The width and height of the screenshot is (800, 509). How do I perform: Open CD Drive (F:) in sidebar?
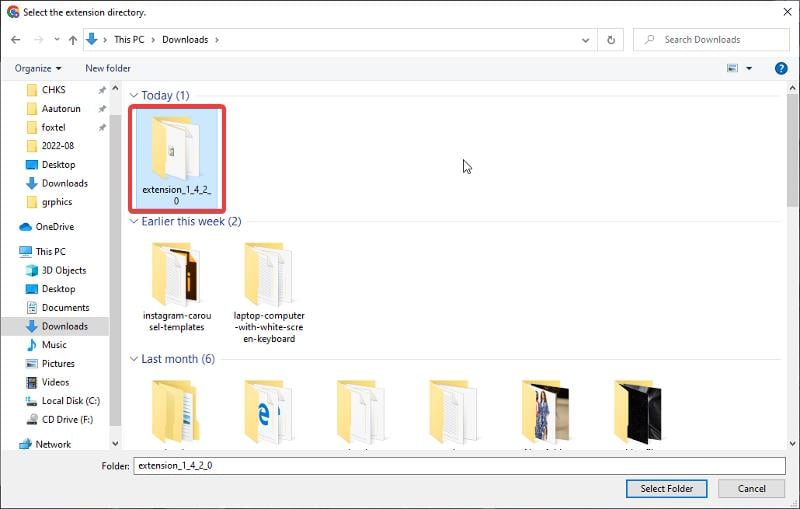67,420
